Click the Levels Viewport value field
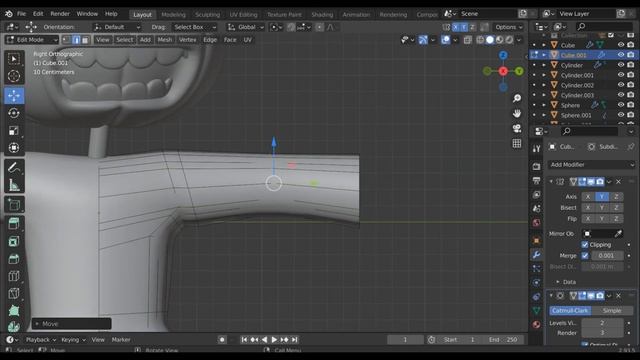Viewport: 640px width, 360px height. pos(602,323)
